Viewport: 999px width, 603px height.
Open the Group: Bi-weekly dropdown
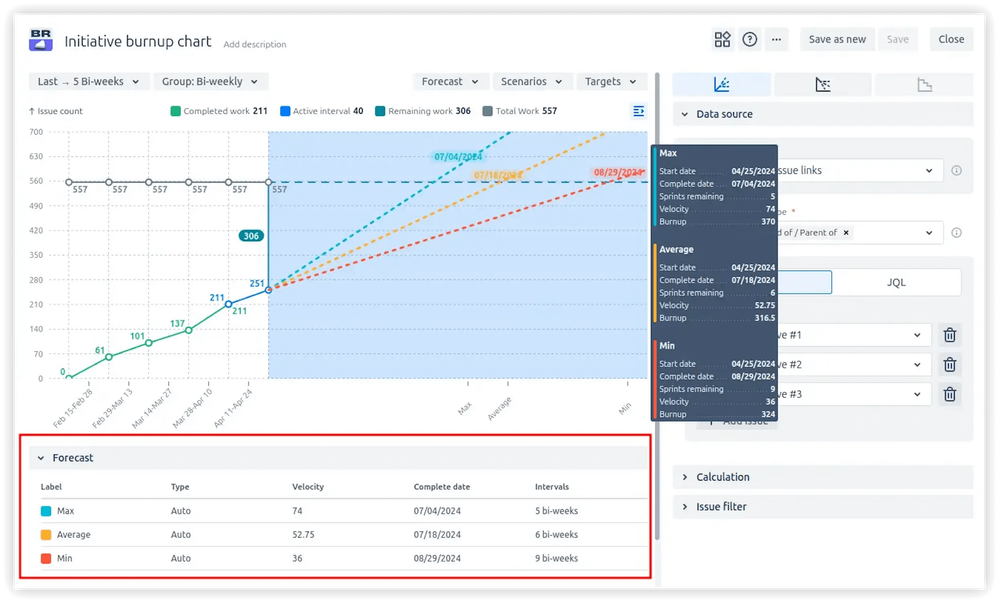pos(210,81)
